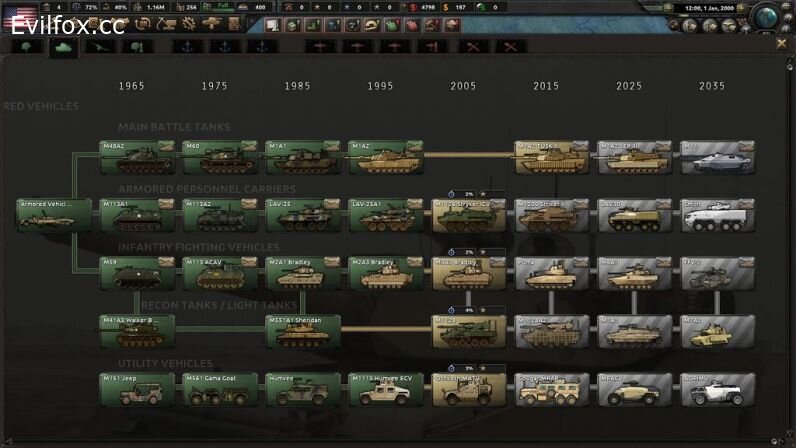Click the United States flag
Viewport: 796px width, 448px height.
20,16
